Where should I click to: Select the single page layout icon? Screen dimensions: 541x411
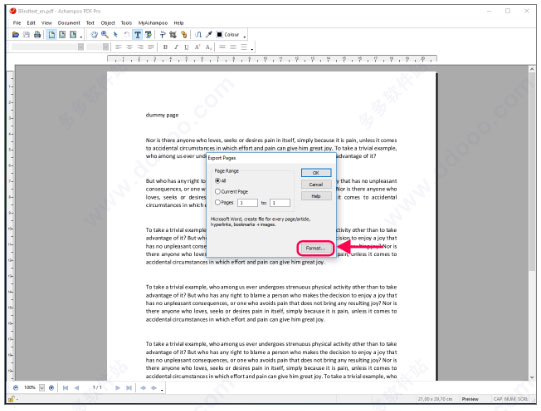tap(52, 35)
